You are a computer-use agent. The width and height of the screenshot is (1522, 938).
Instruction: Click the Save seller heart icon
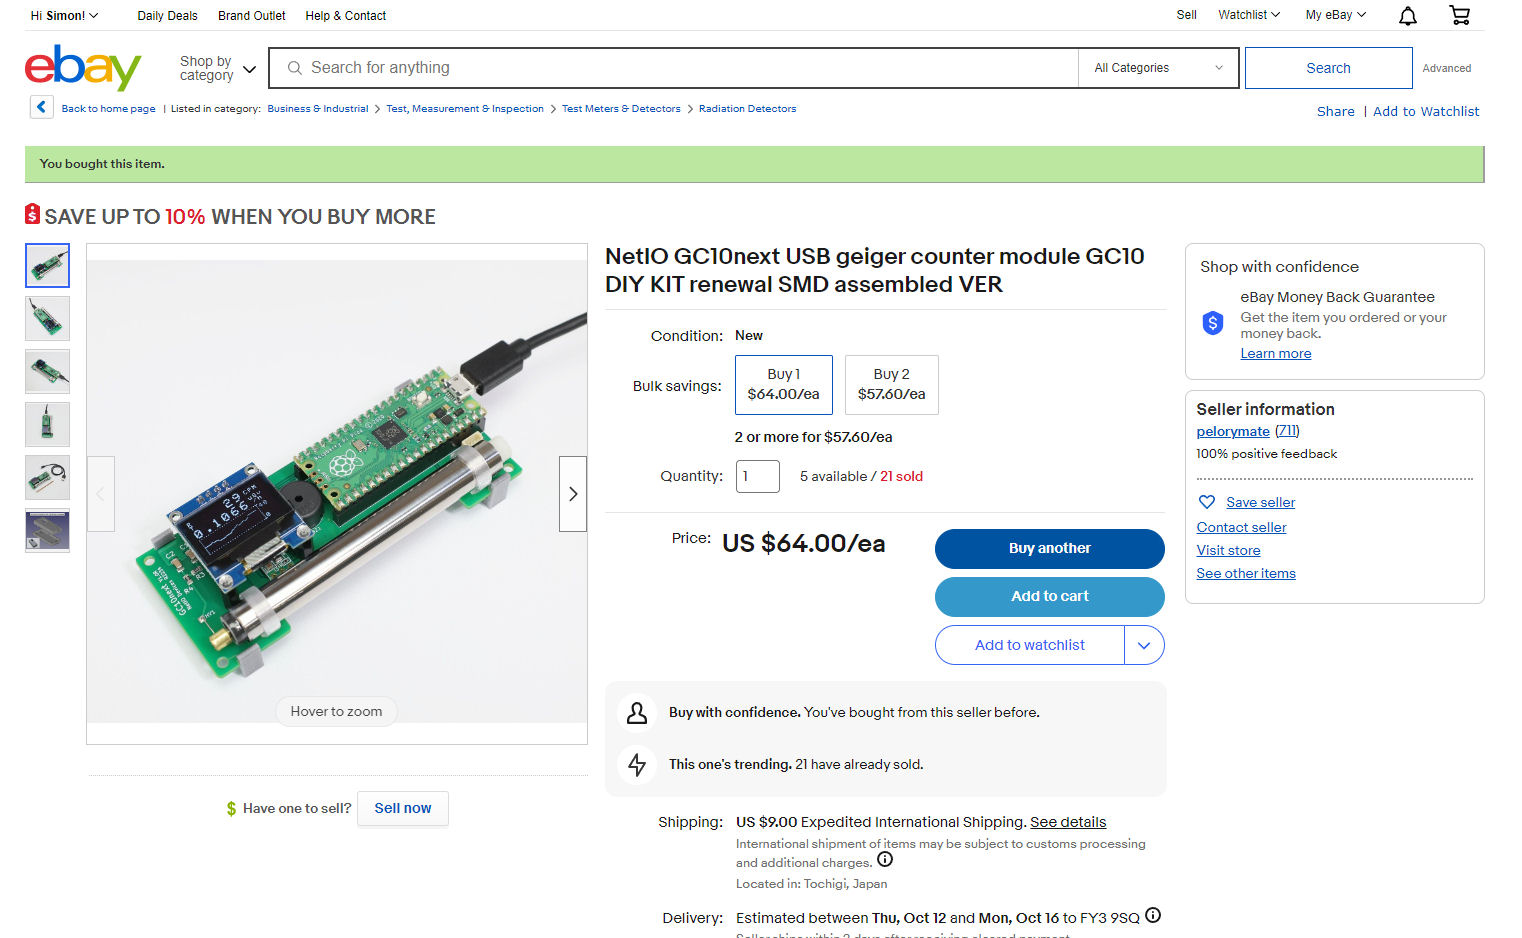coord(1207,502)
